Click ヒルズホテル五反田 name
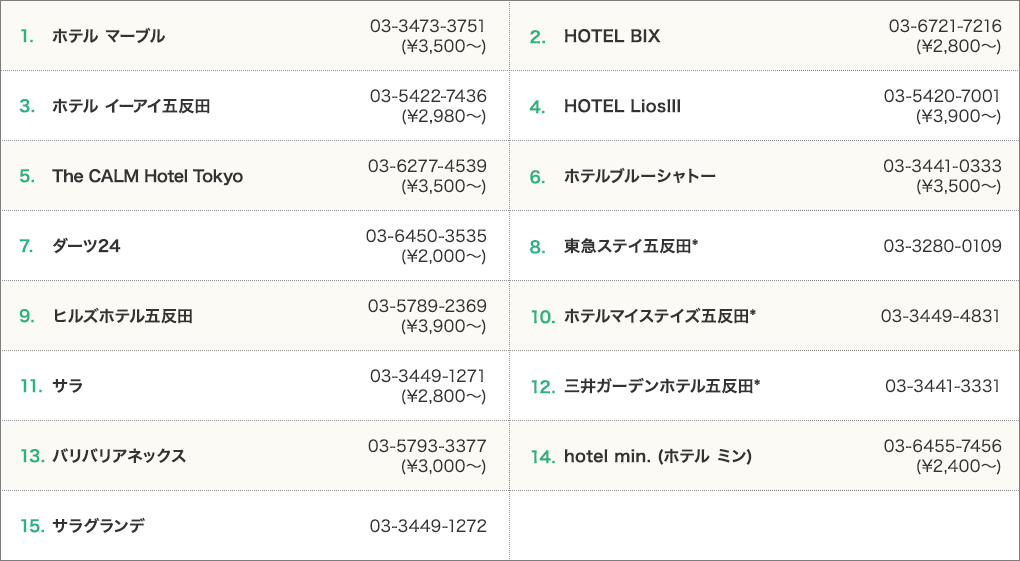The image size is (1020, 561). pyautogui.click(x=122, y=316)
